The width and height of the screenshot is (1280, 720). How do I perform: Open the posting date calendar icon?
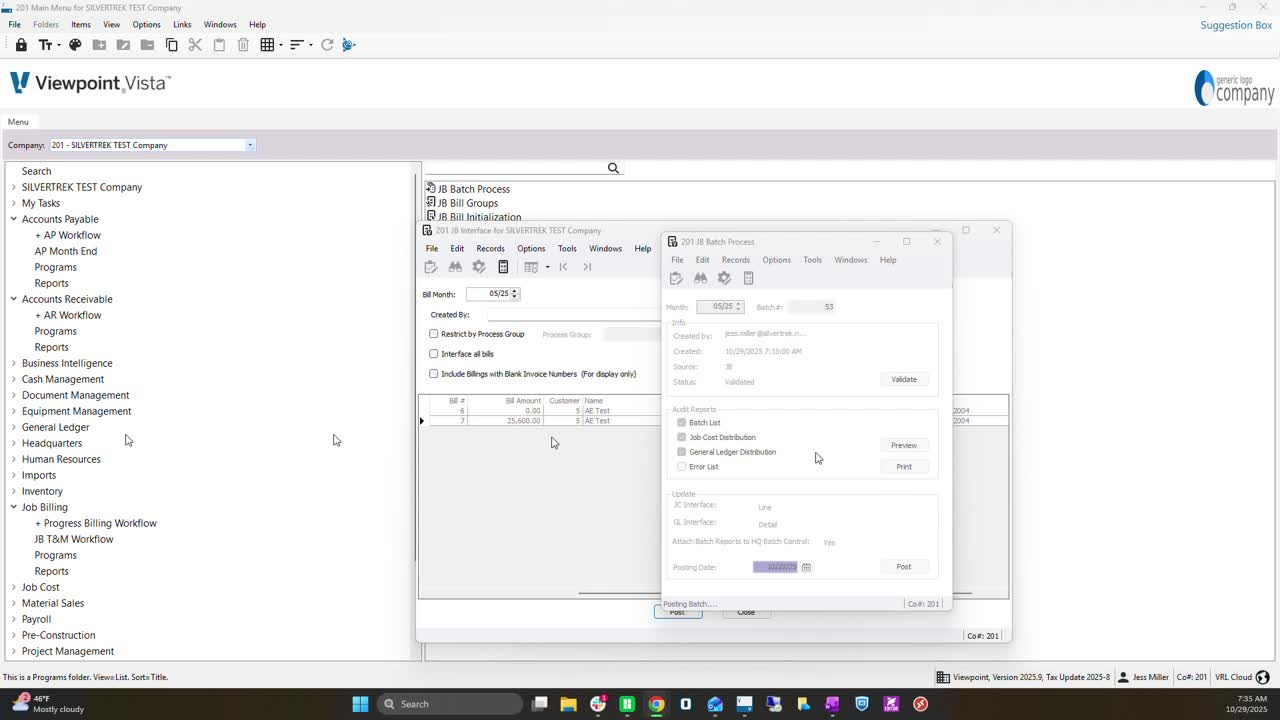[806, 567]
